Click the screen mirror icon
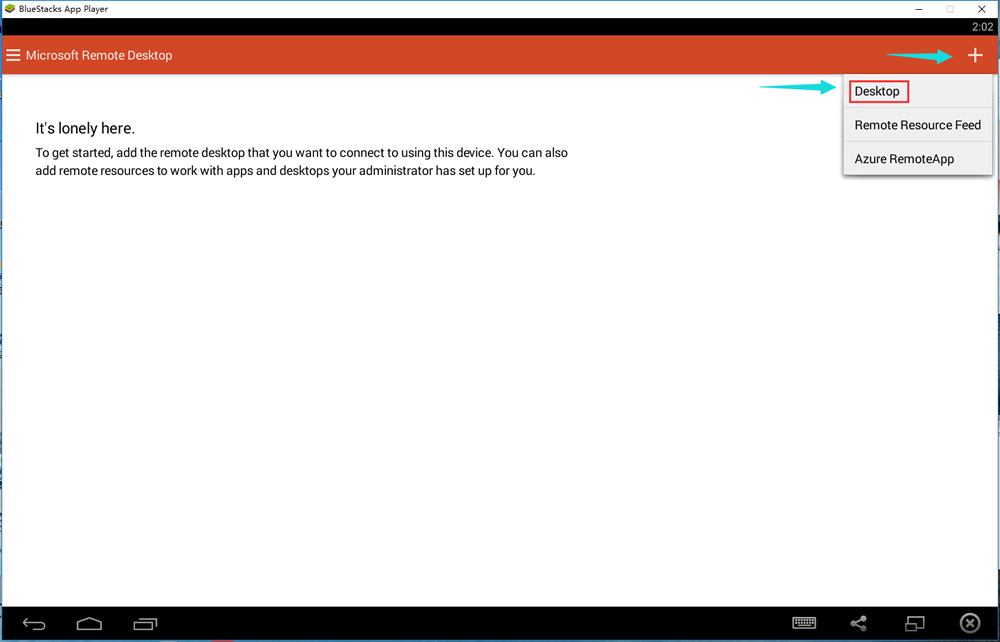The width and height of the screenshot is (1000, 642). 915,623
